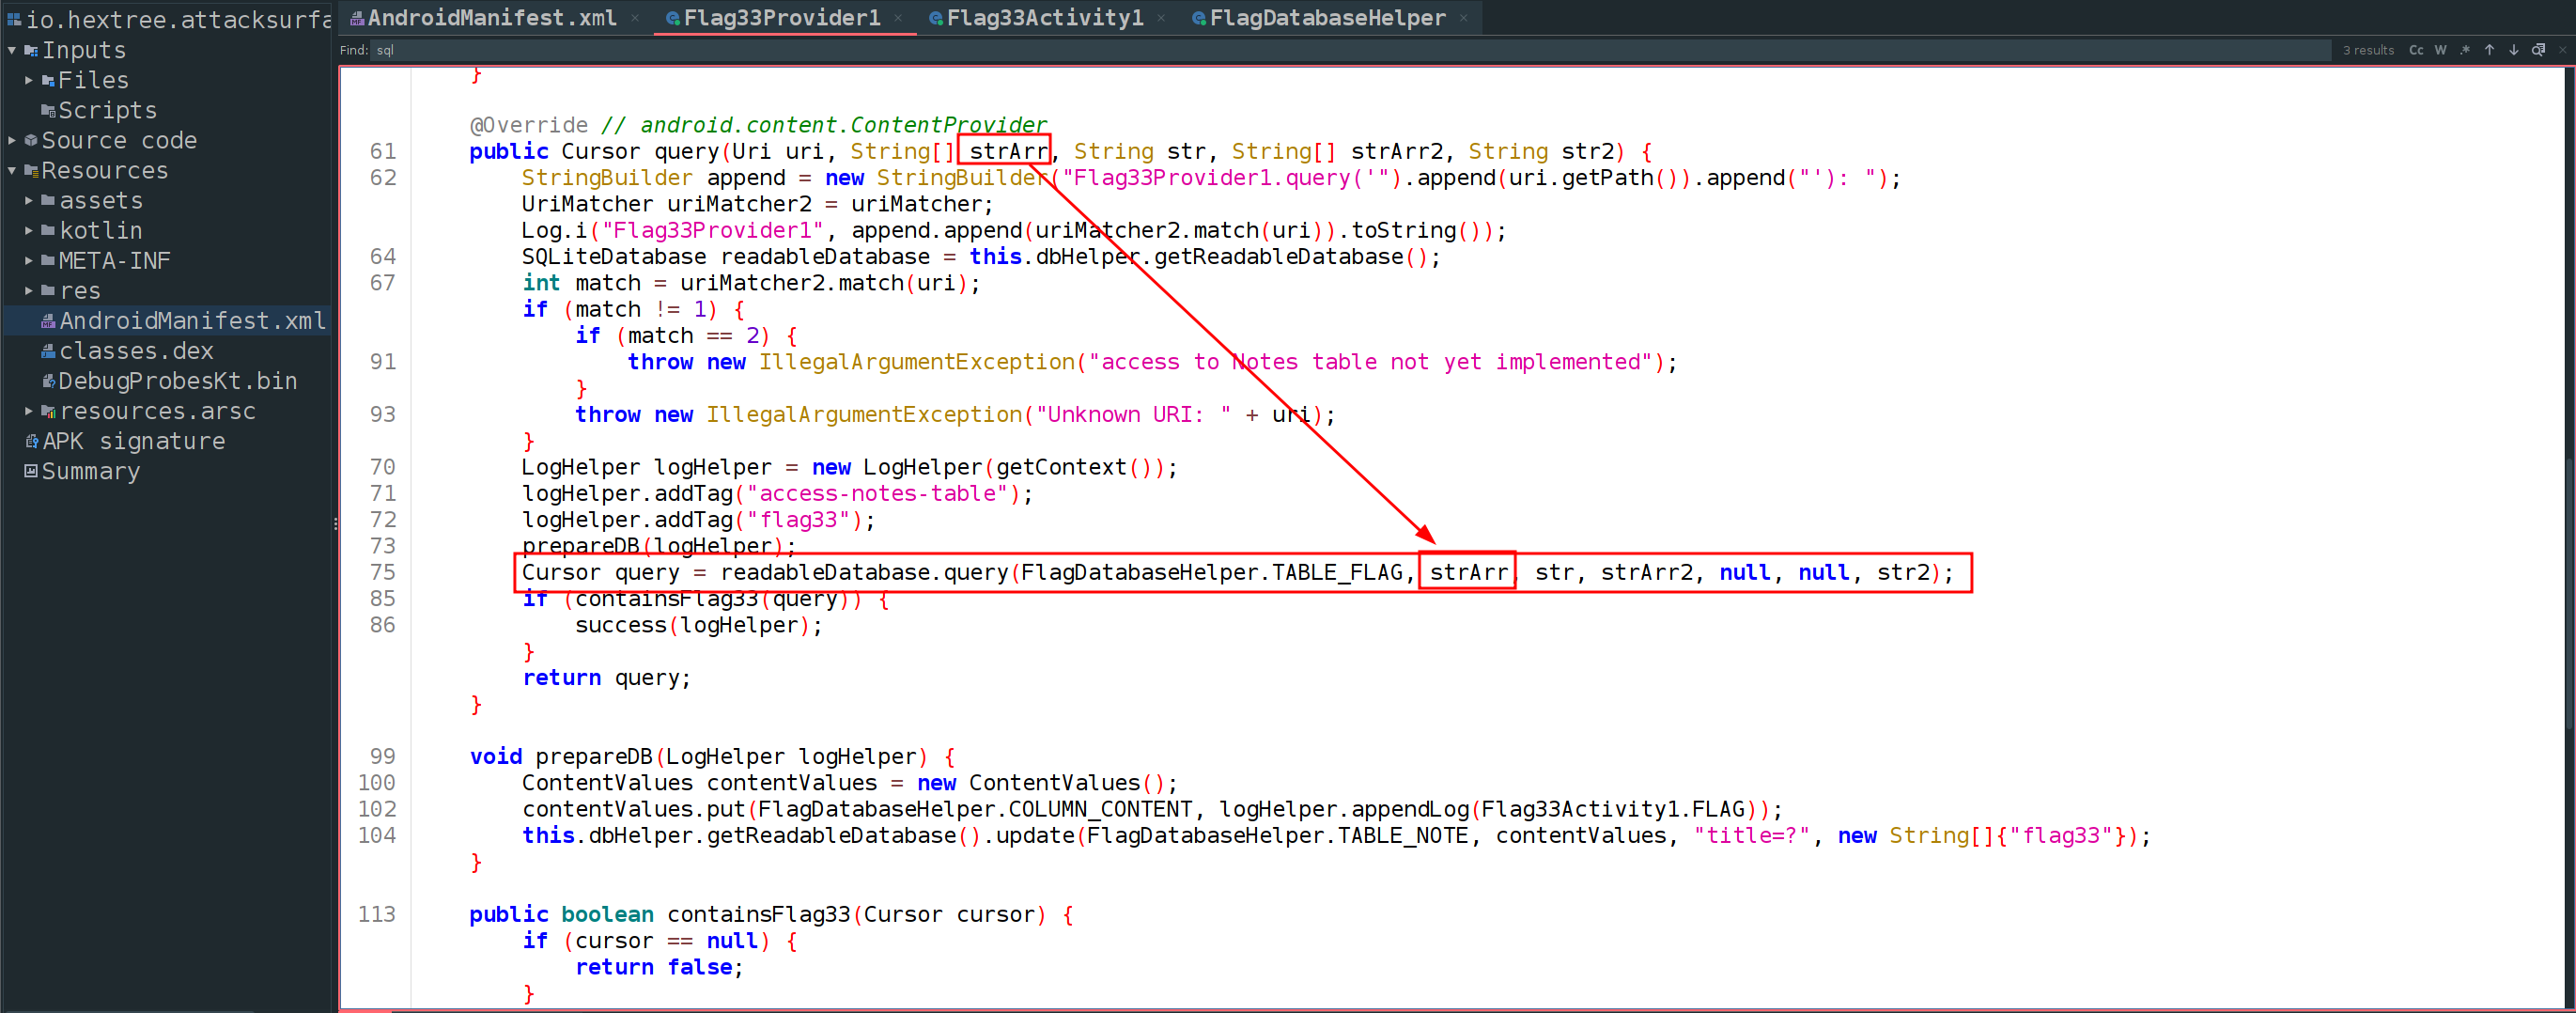The width and height of the screenshot is (2576, 1013).
Task: Select the io.hextree.attacksurface root node
Action: coord(178,19)
